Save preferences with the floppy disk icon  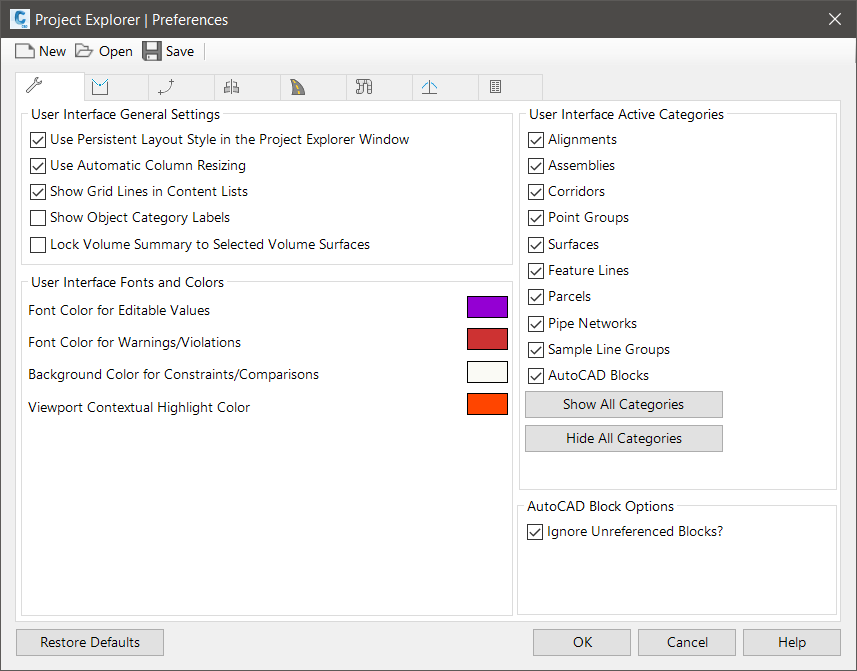tap(152, 51)
